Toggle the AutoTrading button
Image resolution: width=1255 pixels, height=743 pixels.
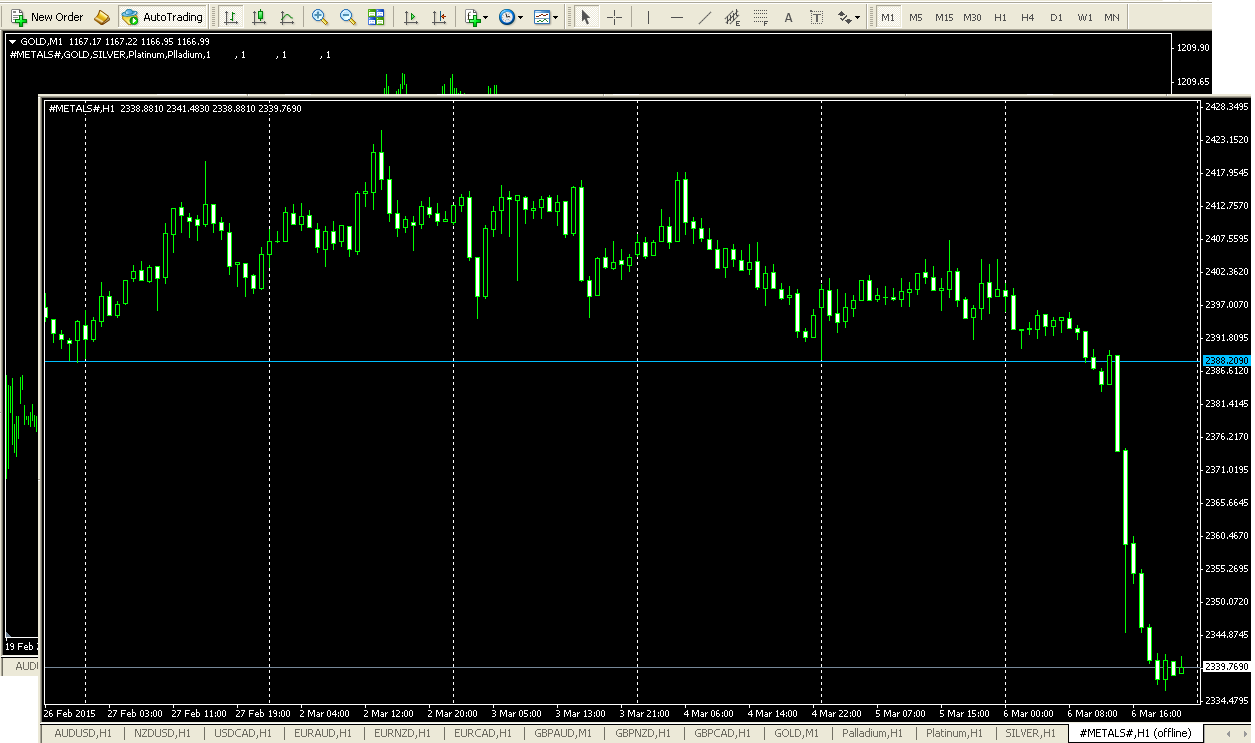point(163,17)
